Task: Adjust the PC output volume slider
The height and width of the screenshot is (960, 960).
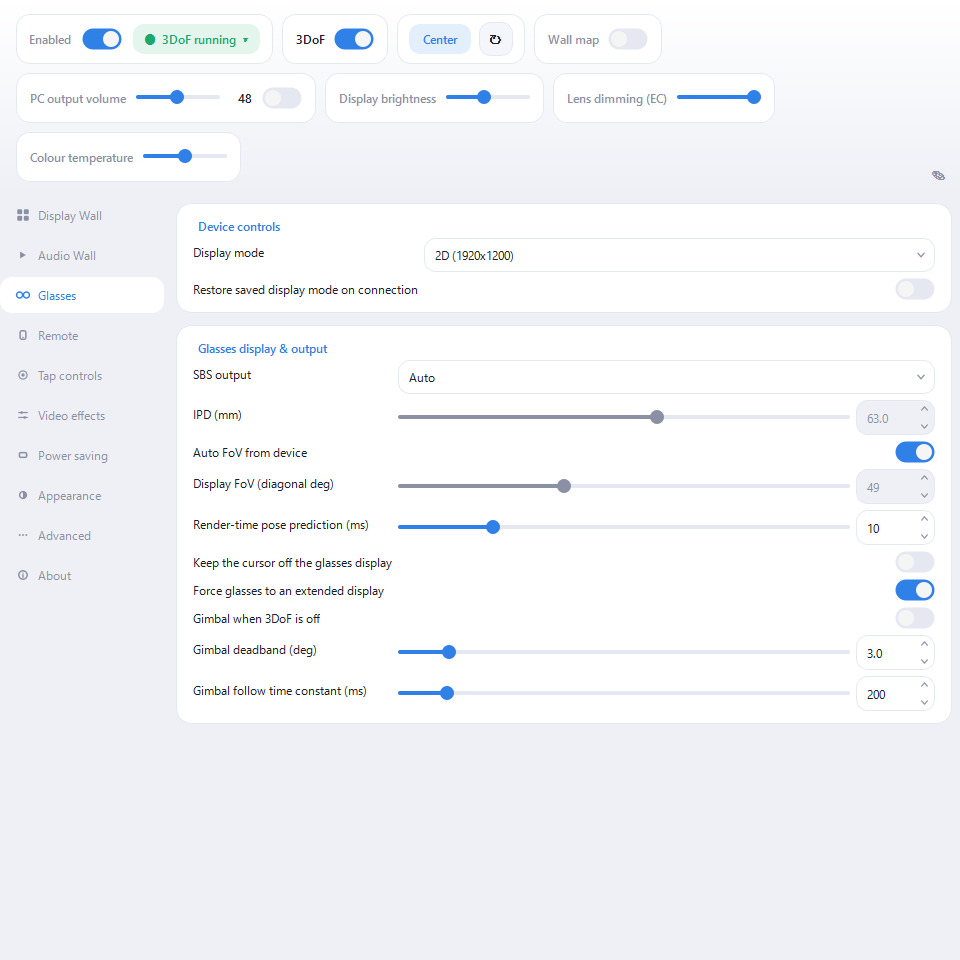Action: (178, 97)
